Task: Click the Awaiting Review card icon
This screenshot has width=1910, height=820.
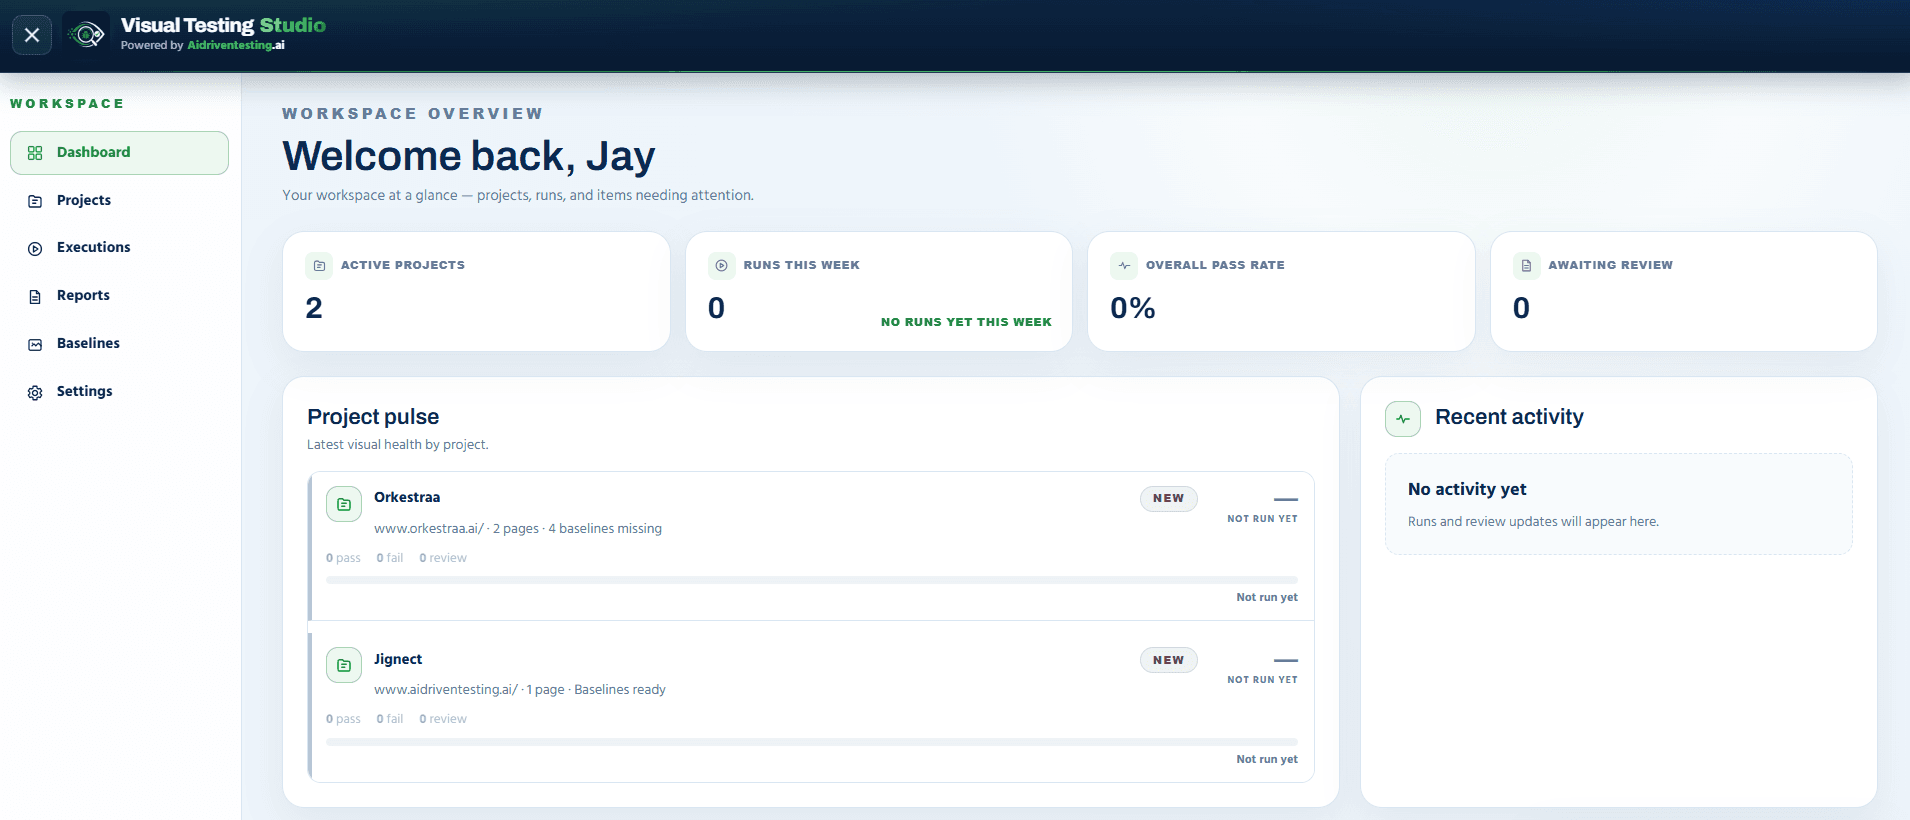Action: pyautogui.click(x=1526, y=265)
